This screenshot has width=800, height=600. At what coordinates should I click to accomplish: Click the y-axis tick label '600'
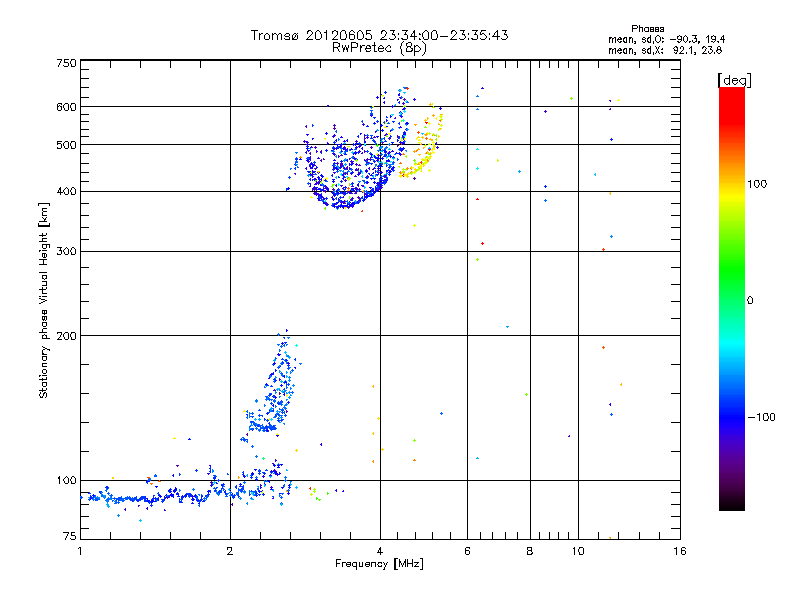click(66, 107)
